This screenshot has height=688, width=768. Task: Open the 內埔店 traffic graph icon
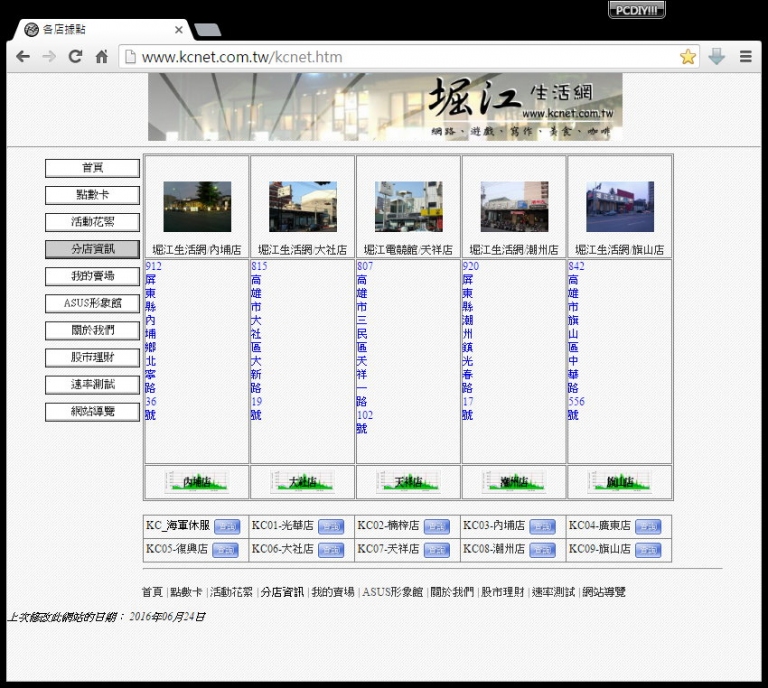[197, 482]
